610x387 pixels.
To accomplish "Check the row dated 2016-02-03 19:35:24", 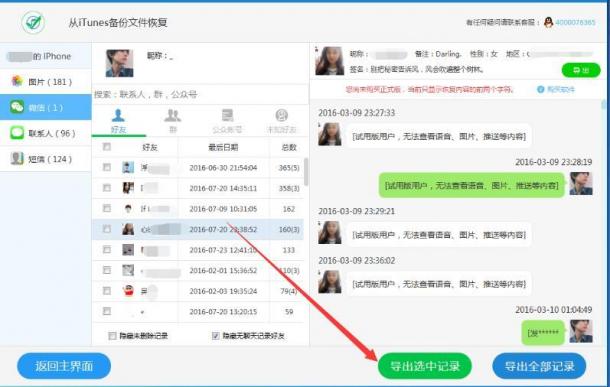I will tap(107, 291).
